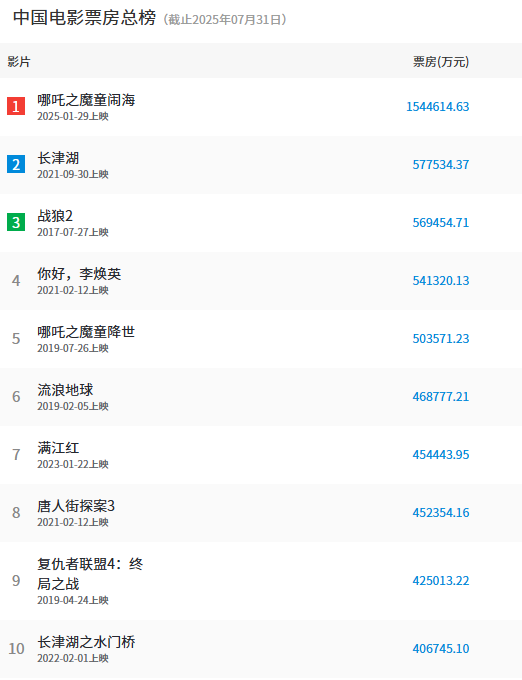Click box office value 425013.22
The width and height of the screenshot is (522, 680).
440,581
